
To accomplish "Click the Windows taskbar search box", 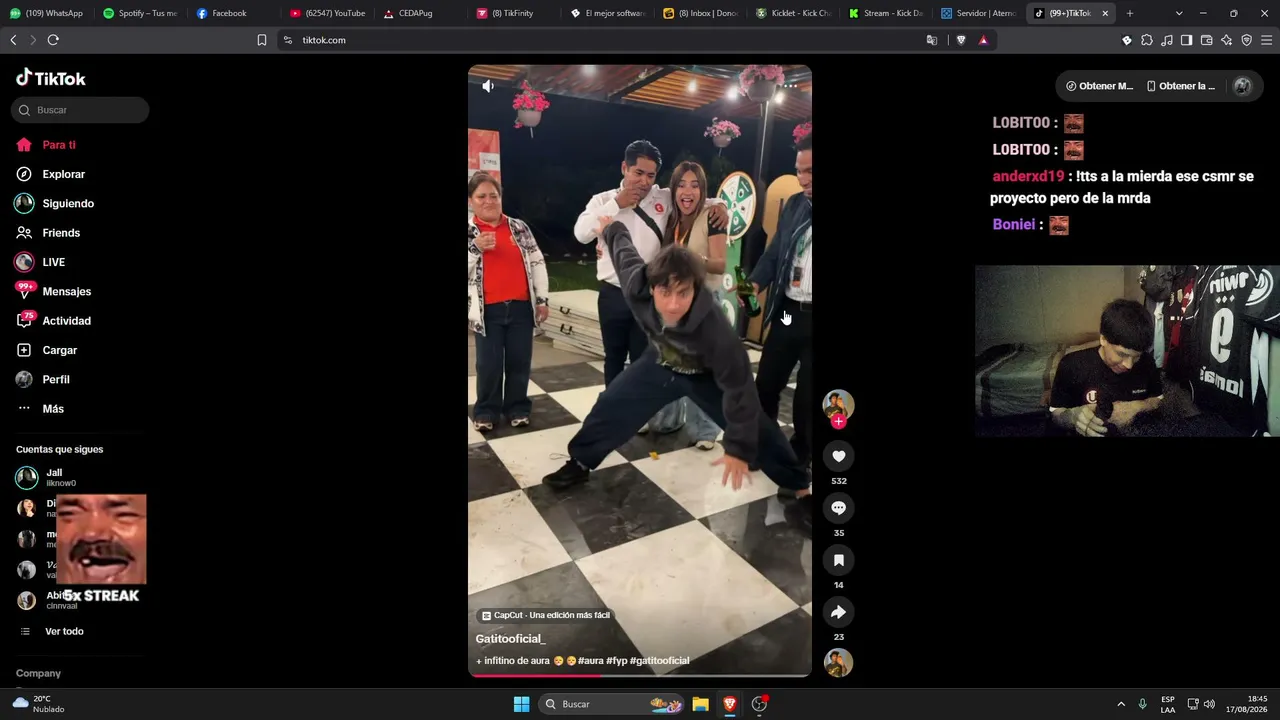I will click(x=612, y=704).
